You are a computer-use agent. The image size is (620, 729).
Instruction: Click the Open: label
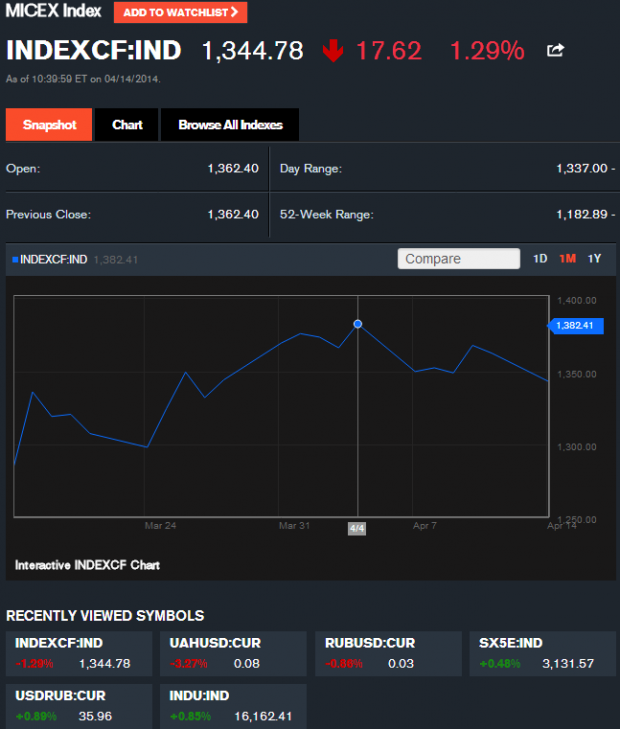click(x=23, y=168)
